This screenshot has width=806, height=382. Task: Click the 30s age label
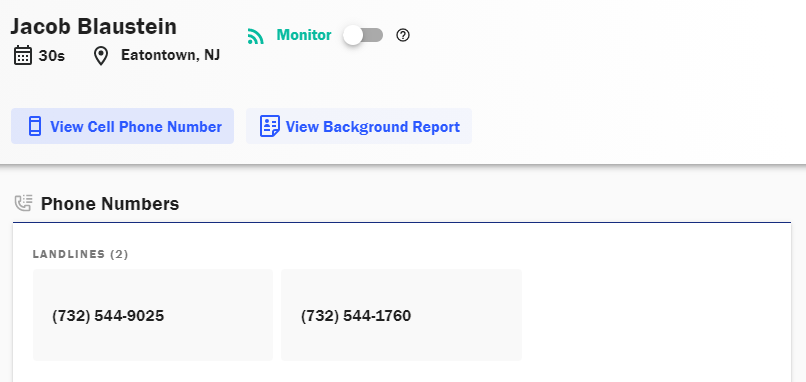pos(52,56)
